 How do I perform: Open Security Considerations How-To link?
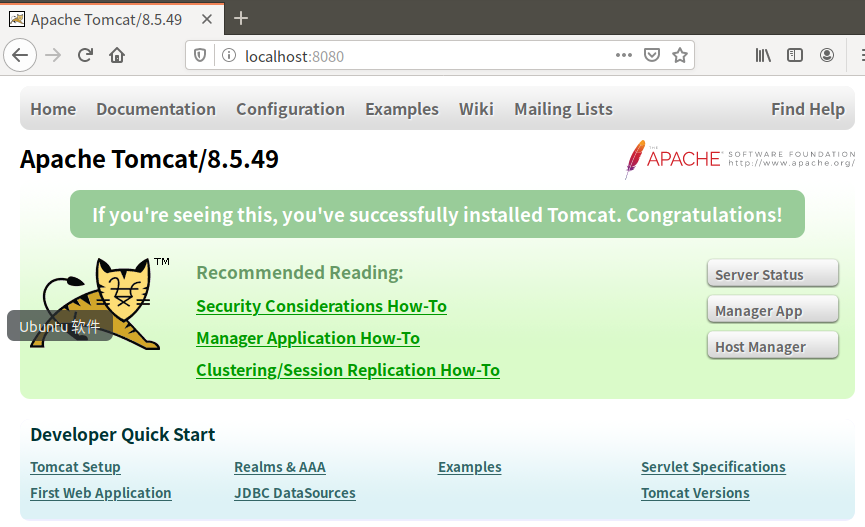coord(322,306)
